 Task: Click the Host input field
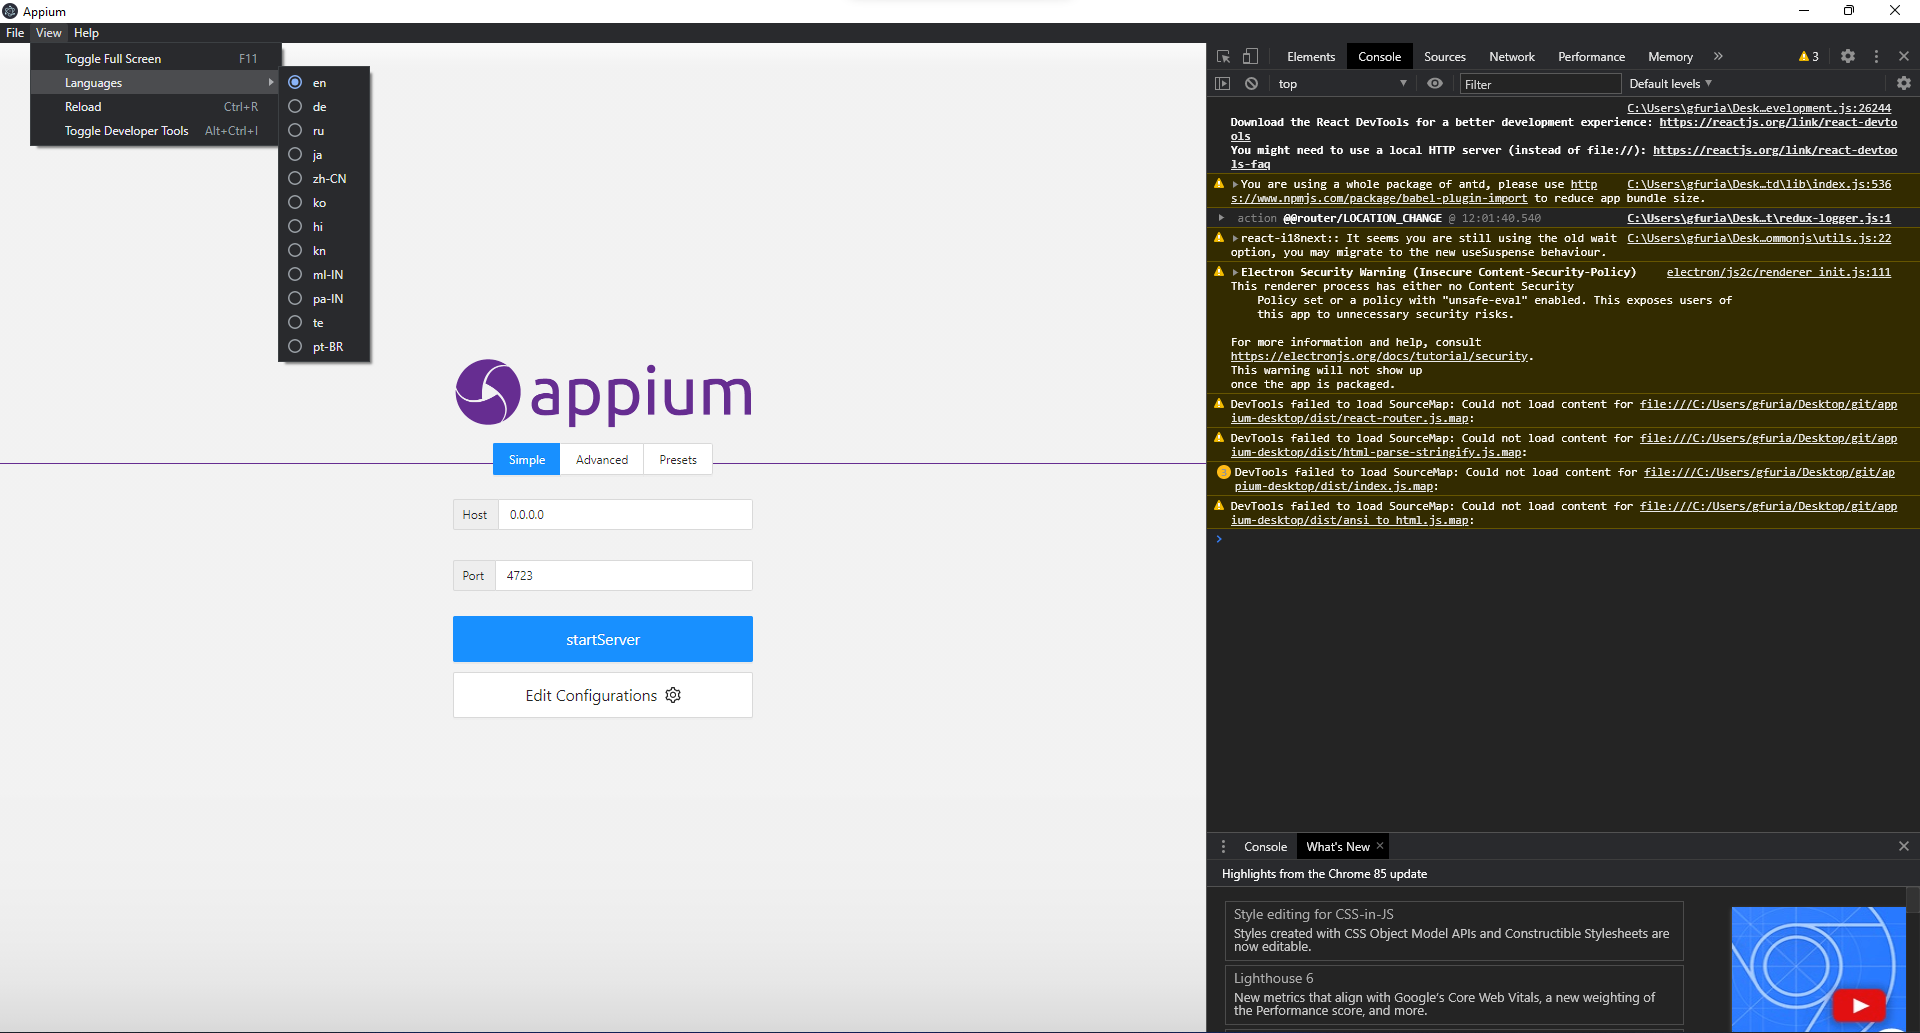625,515
